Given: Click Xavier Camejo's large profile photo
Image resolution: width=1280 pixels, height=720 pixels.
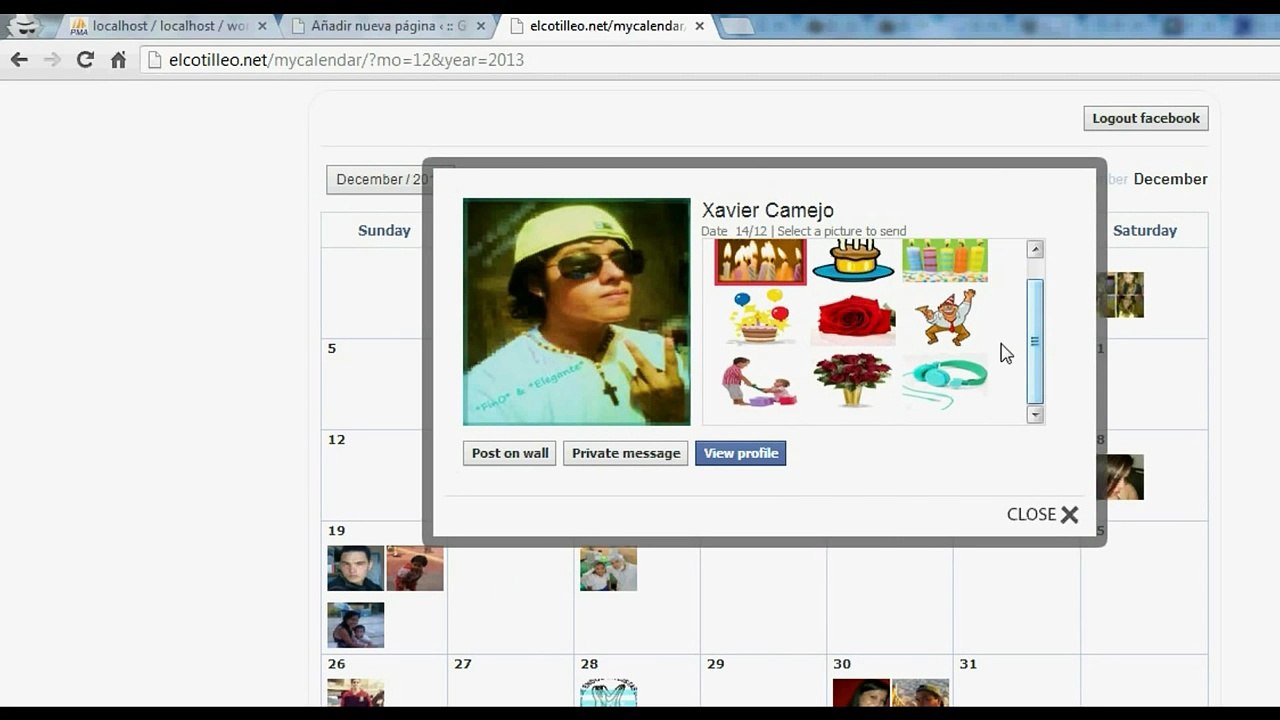Looking at the screenshot, I should coord(576,312).
